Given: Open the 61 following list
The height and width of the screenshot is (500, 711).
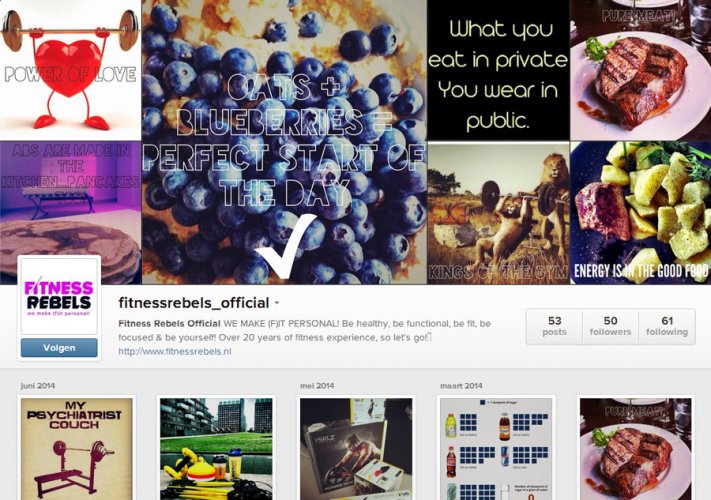Looking at the screenshot, I should point(667,326).
